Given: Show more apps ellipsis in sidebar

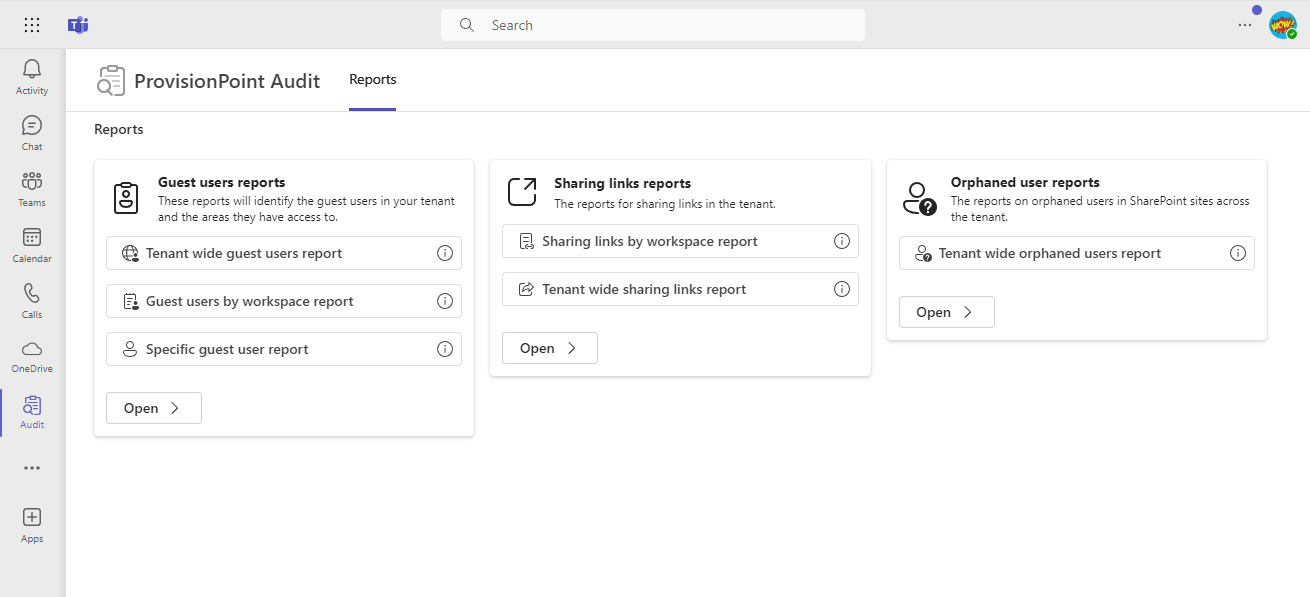Looking at the screenshot, I should [x=32, y=468].
